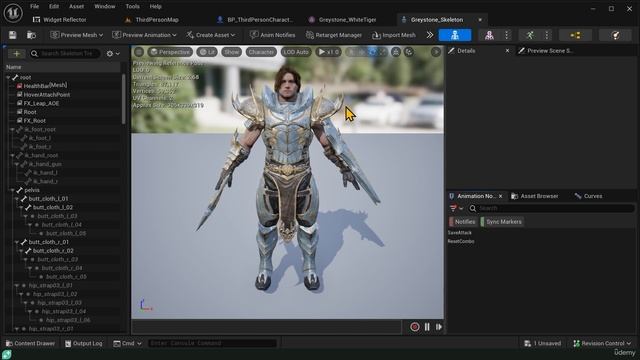Click the add plus button in Skeleton Tree
Viewport: 640px width, 360px height.
tap(16, 53)
